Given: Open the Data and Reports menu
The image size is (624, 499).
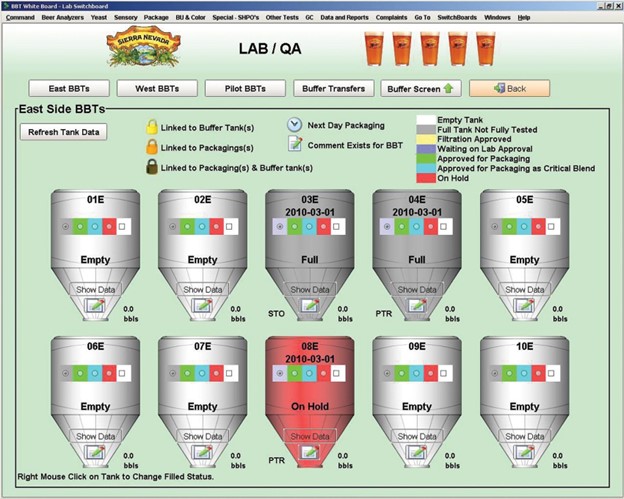Looking at the screenshot, I should click(x=343, y=17).
